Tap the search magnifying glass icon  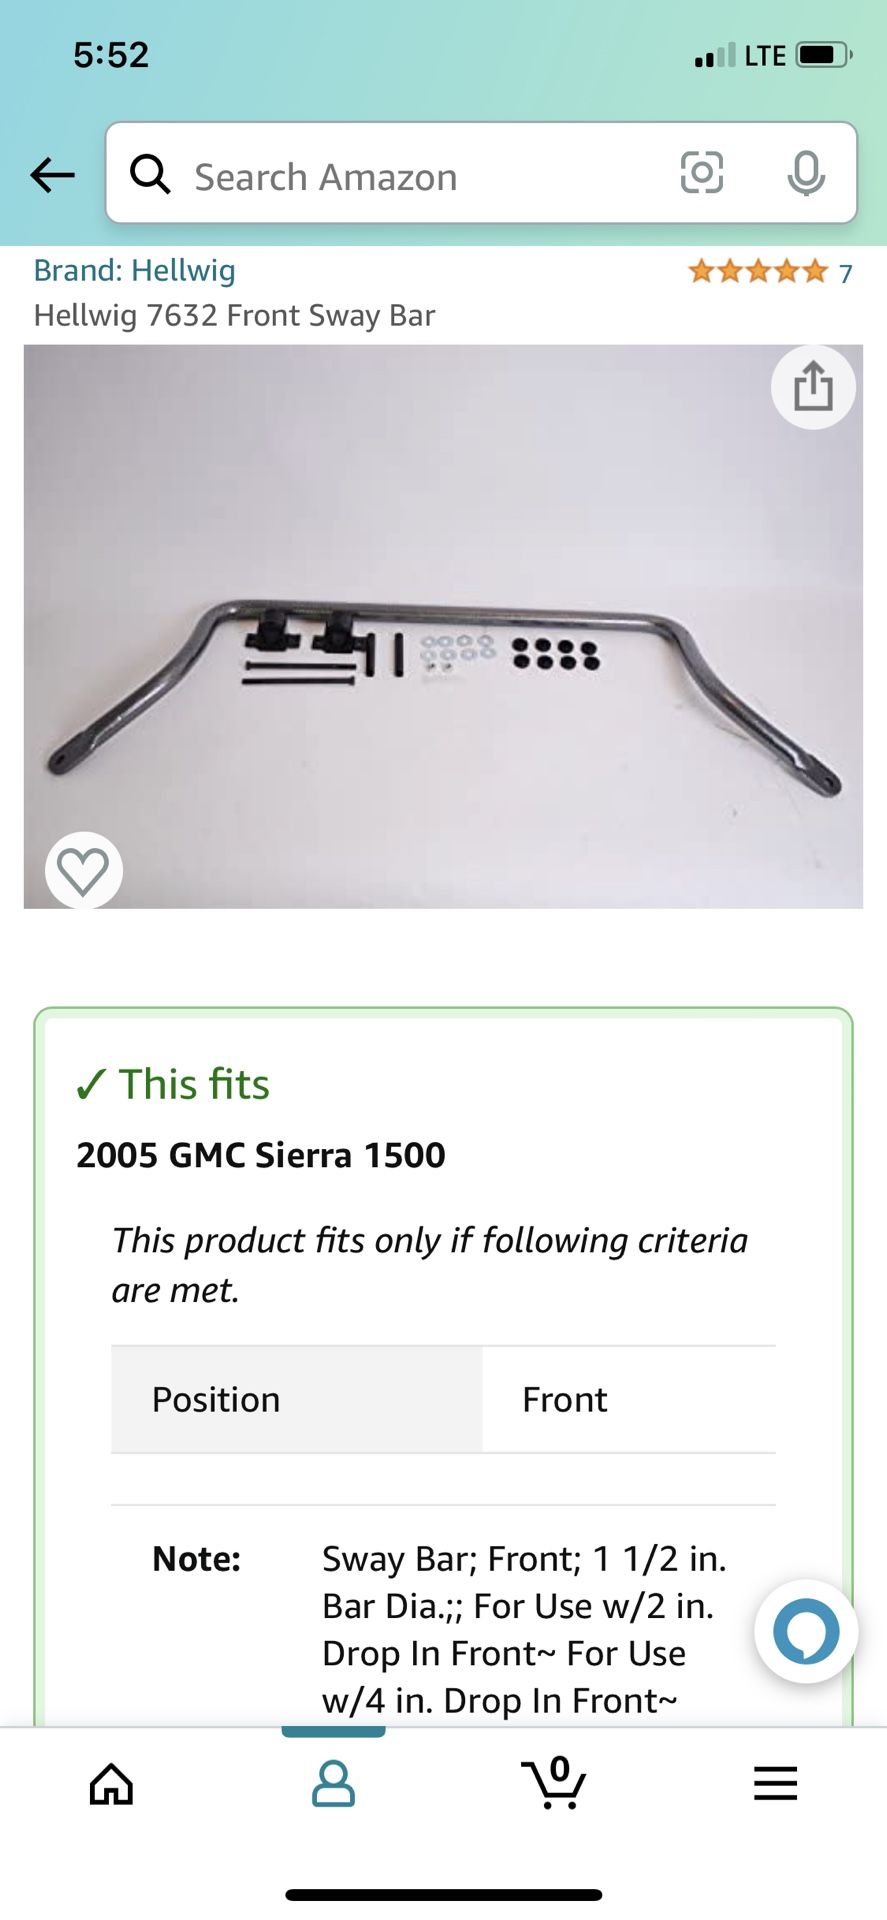[150, 174]
